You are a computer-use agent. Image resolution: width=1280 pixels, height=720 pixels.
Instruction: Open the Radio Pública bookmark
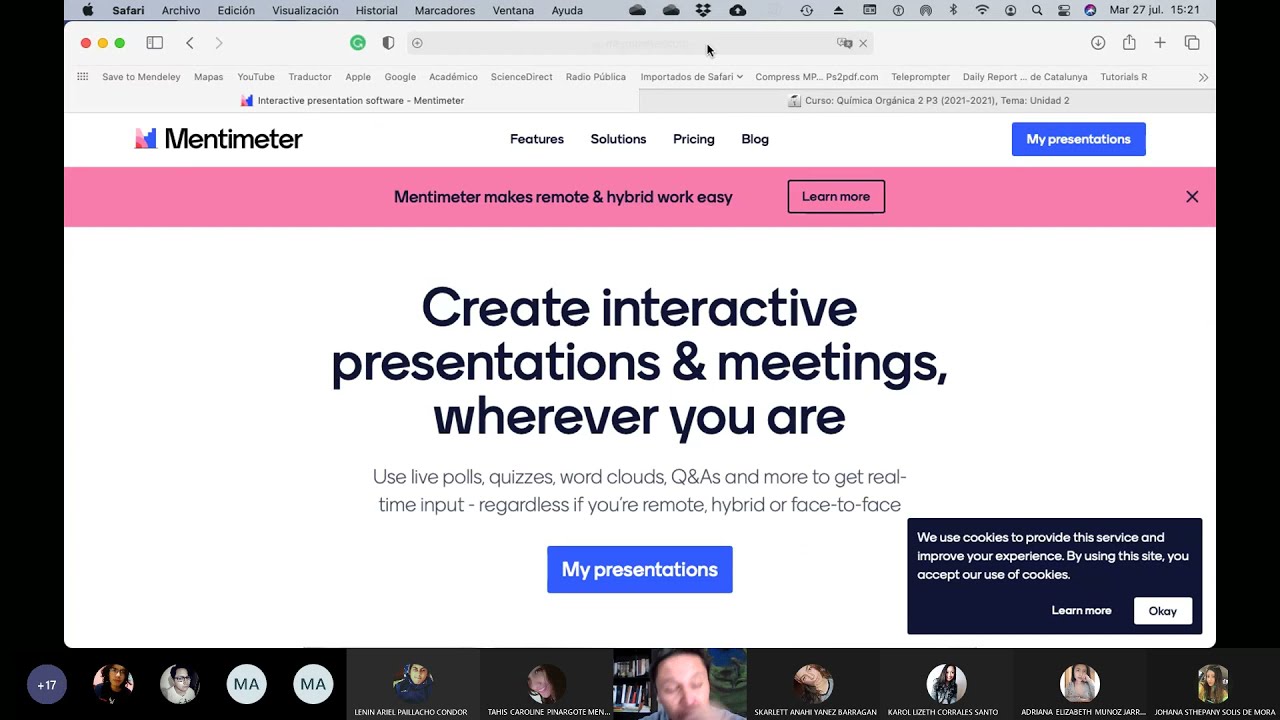tap(595, 77)
